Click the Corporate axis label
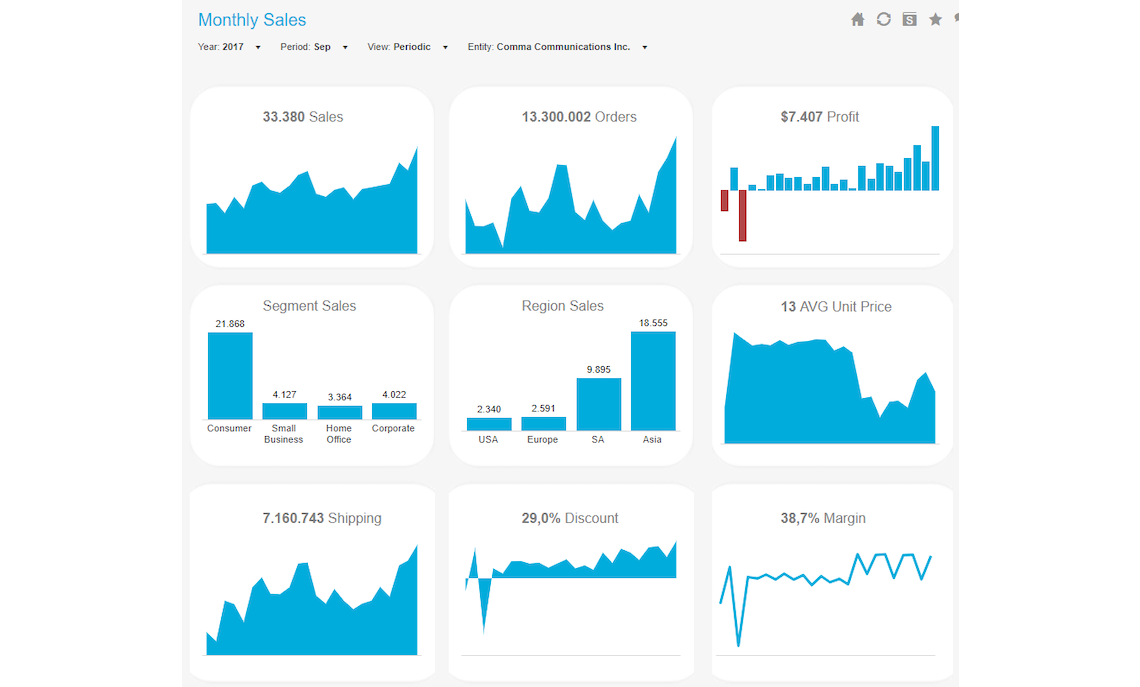The image size is (1140, 687). [393, 428]
